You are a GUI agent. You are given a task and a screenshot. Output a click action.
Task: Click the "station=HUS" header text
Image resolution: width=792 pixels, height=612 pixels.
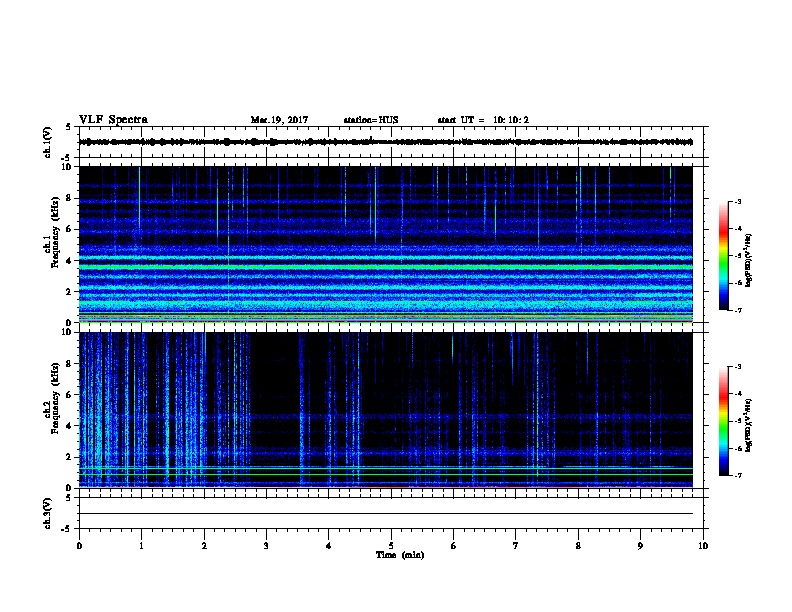[371, 120]
